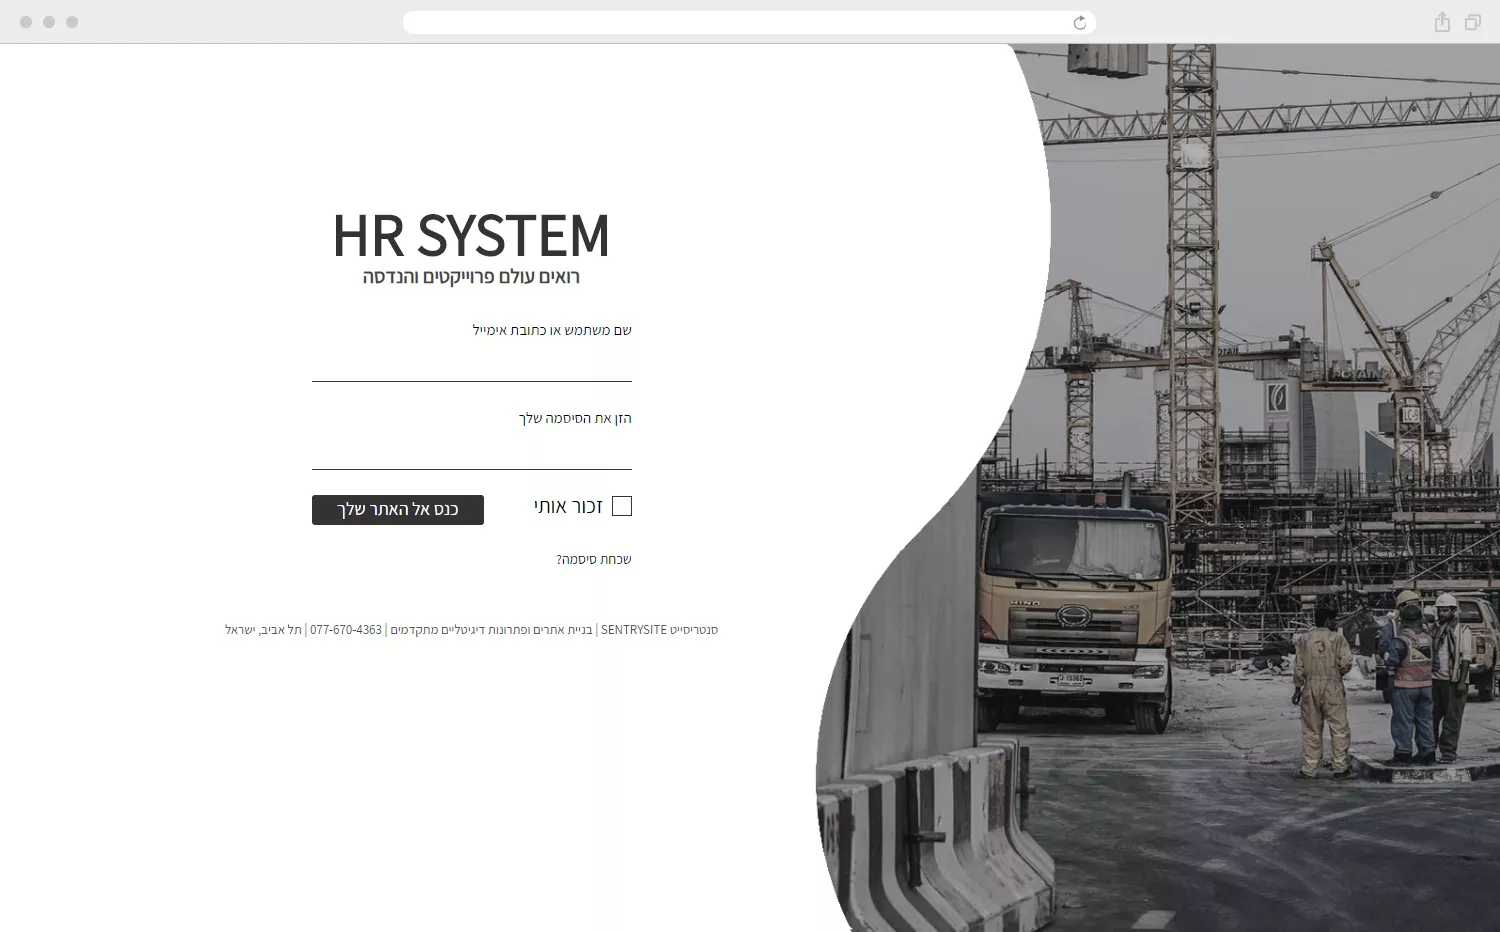
Task: Click the red macOS close window dot
Action: pos(26,22)
